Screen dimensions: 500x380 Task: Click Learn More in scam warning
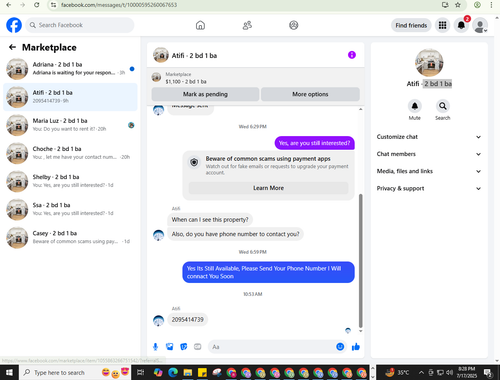point(268,188)
